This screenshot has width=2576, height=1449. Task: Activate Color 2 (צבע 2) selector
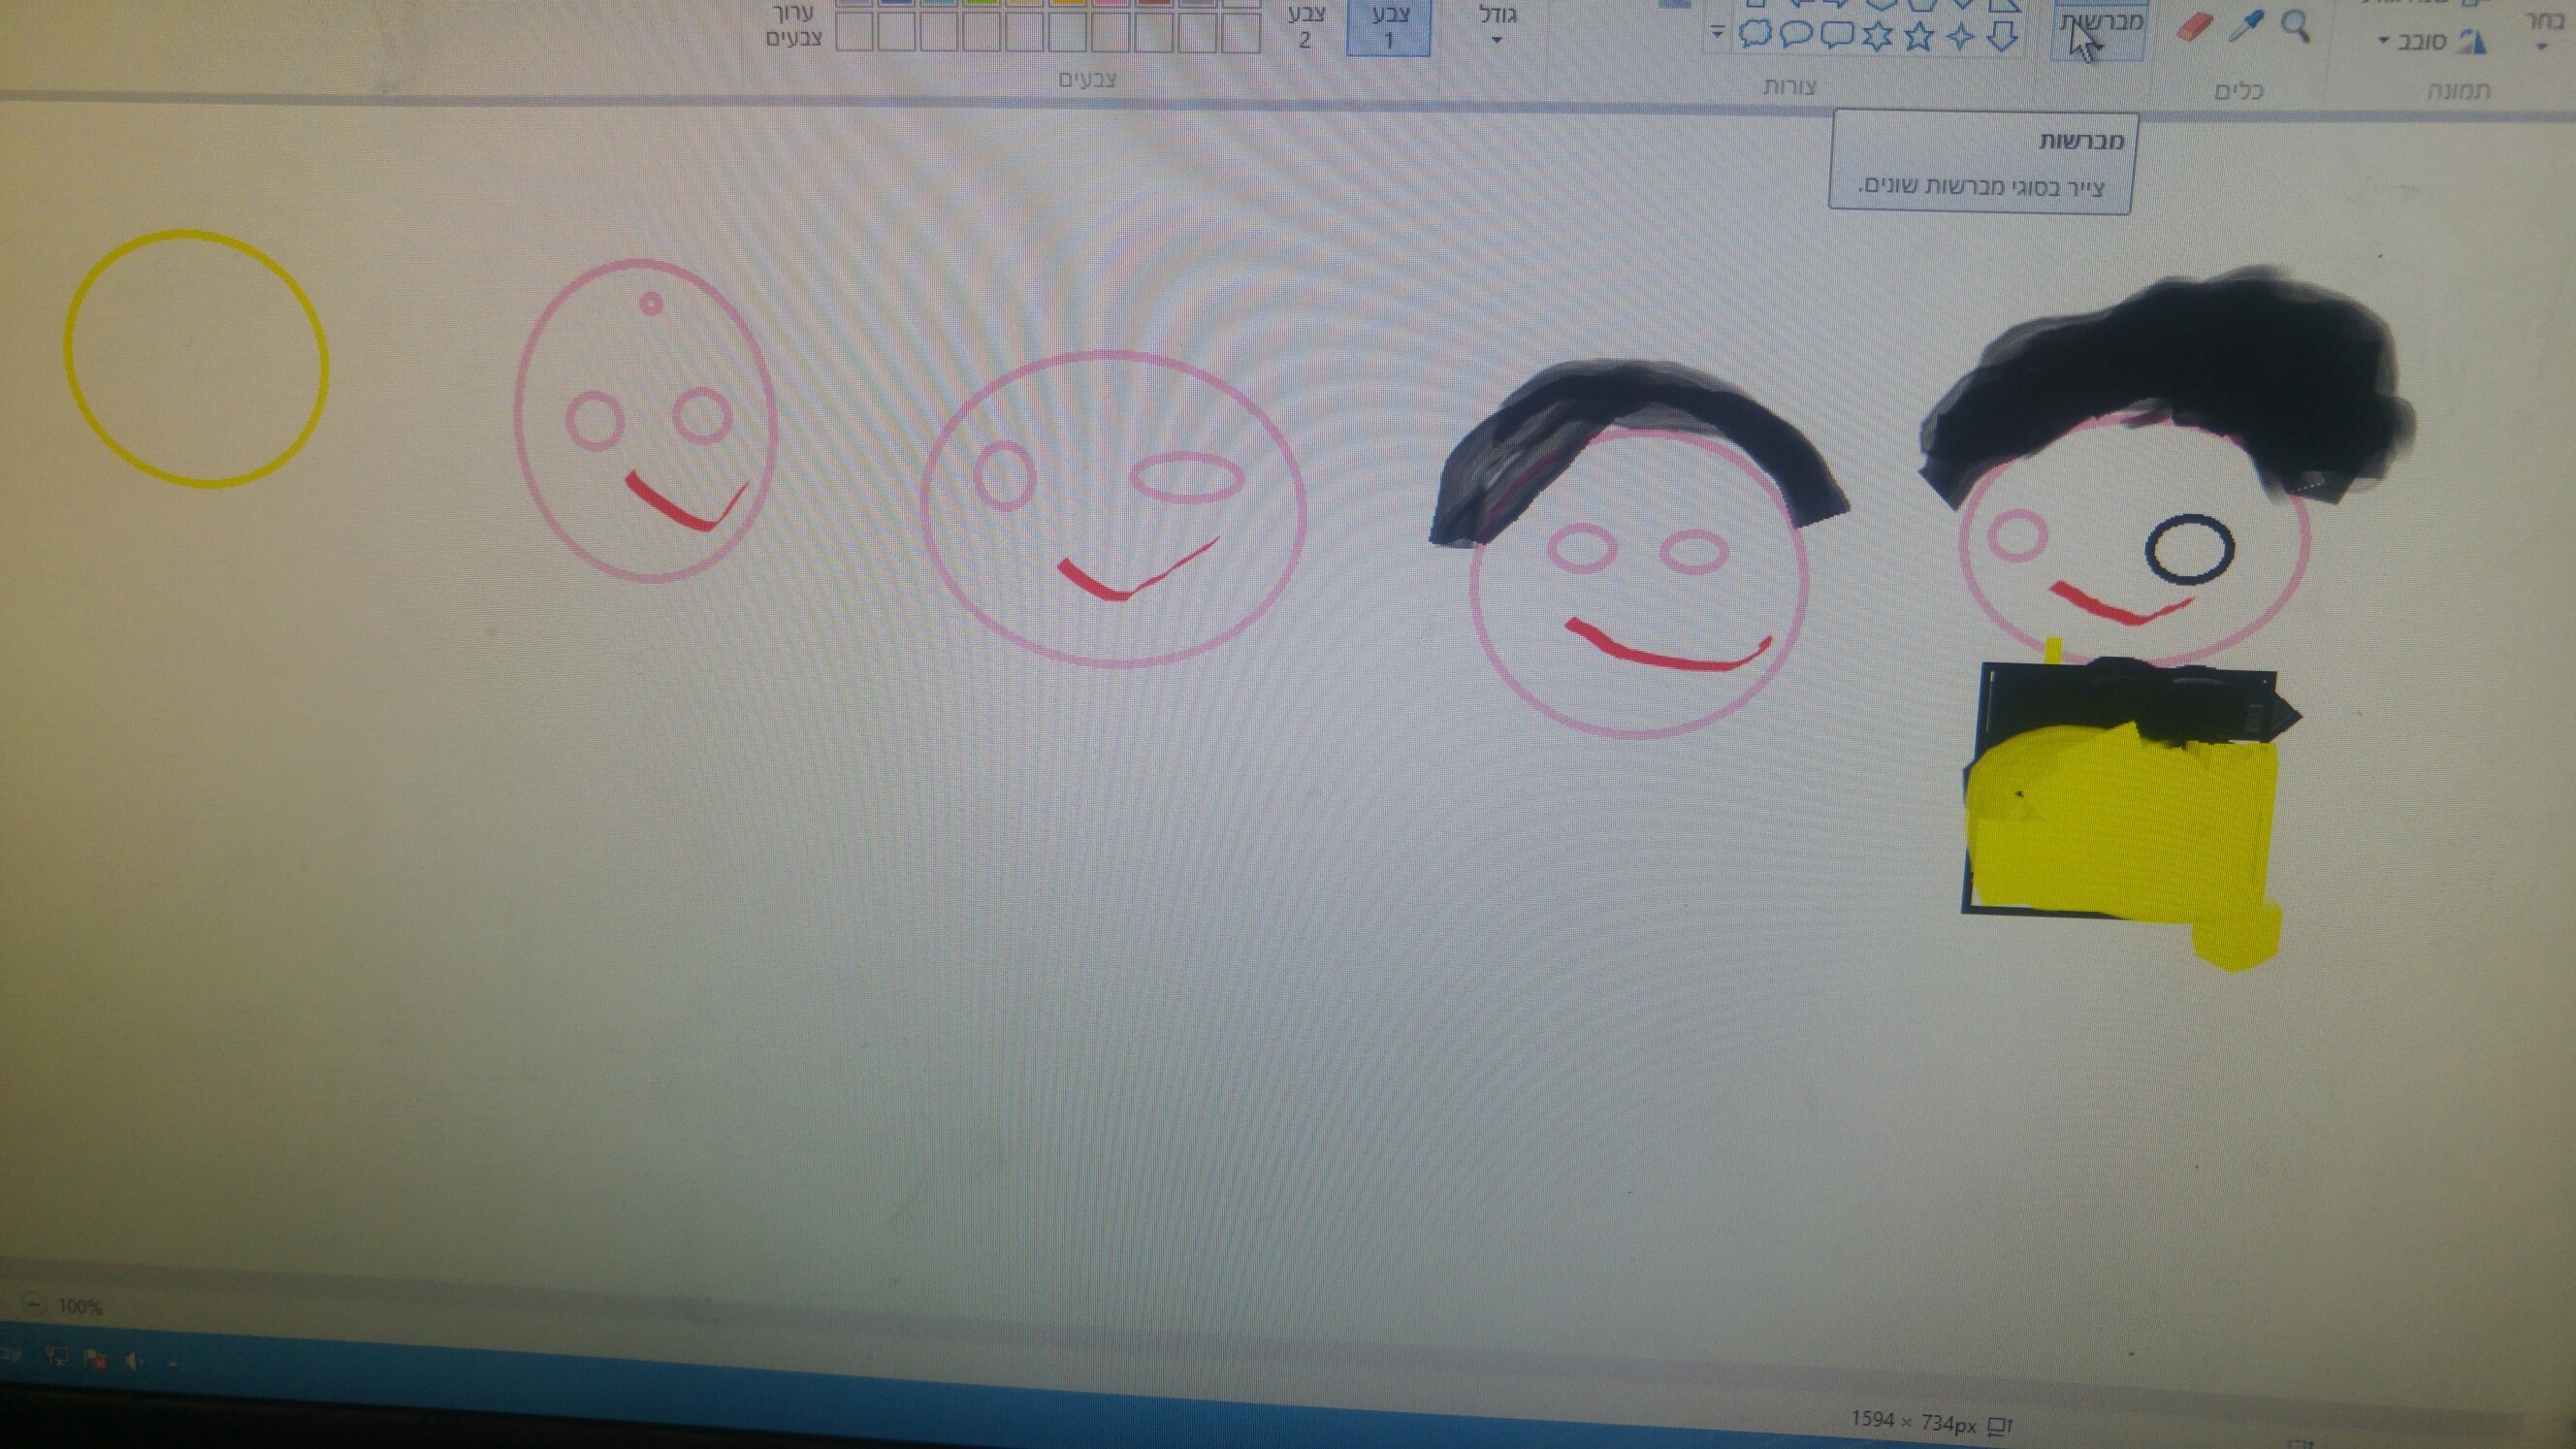tap(1305, 27)
